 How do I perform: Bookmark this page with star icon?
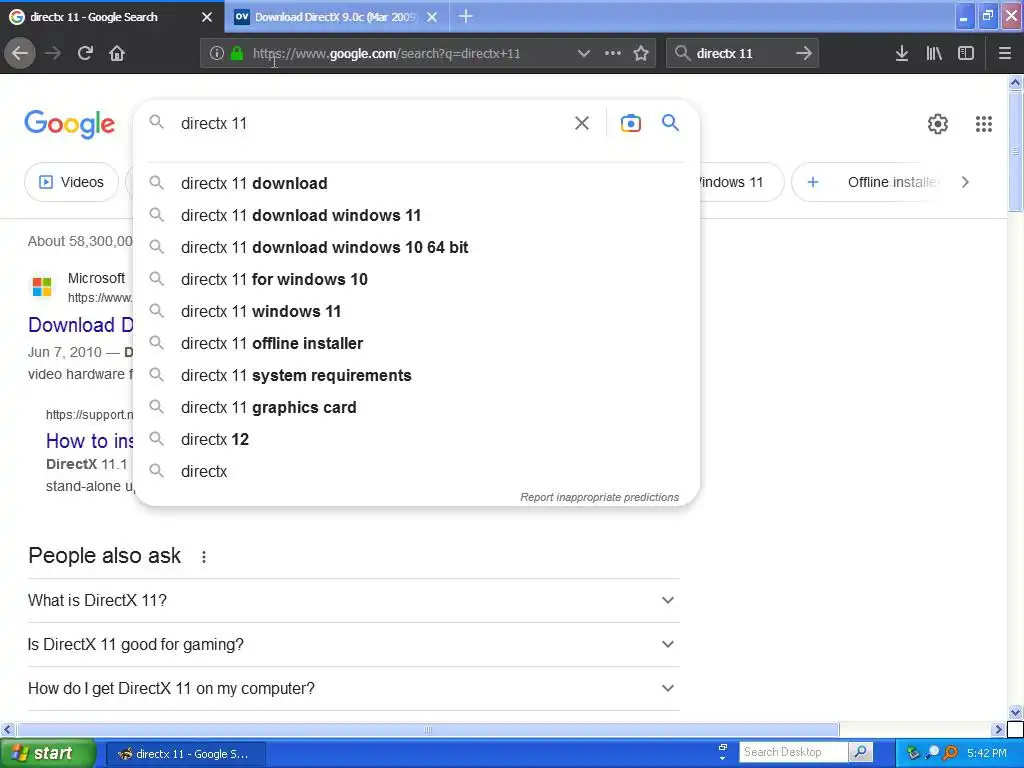[641, 54]
